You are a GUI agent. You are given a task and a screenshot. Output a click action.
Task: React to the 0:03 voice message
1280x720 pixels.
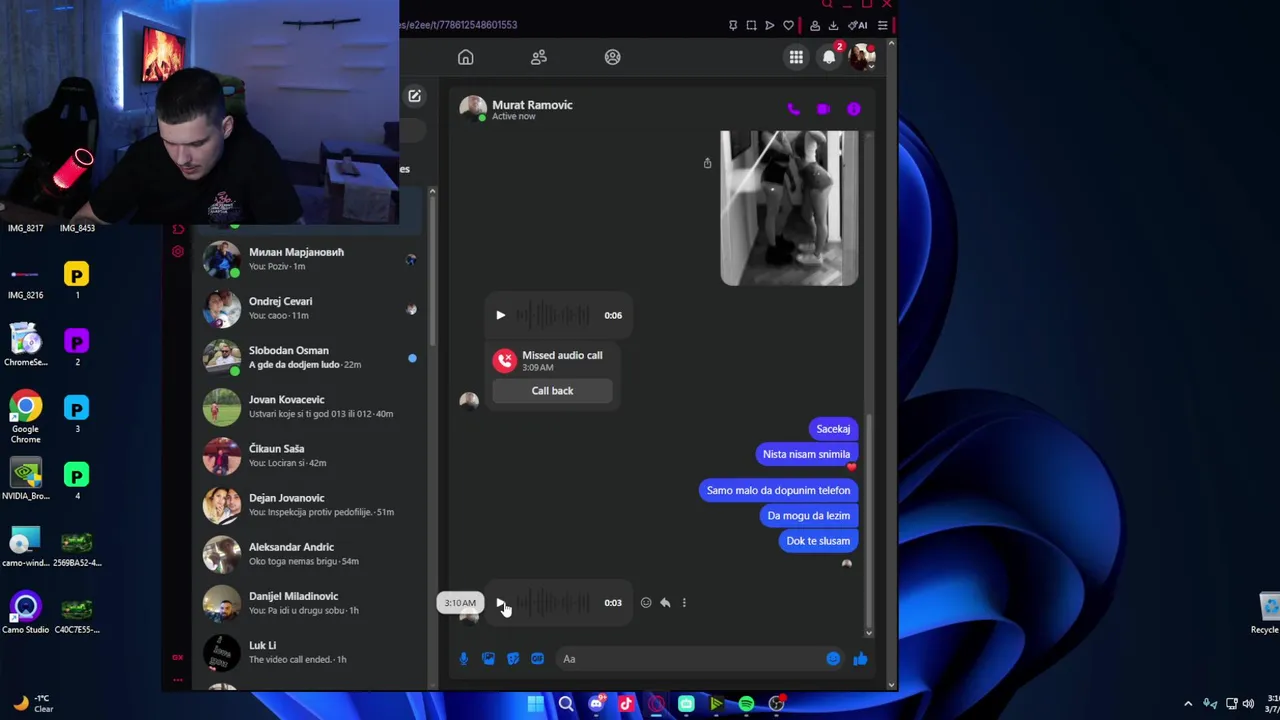(646, 602)
